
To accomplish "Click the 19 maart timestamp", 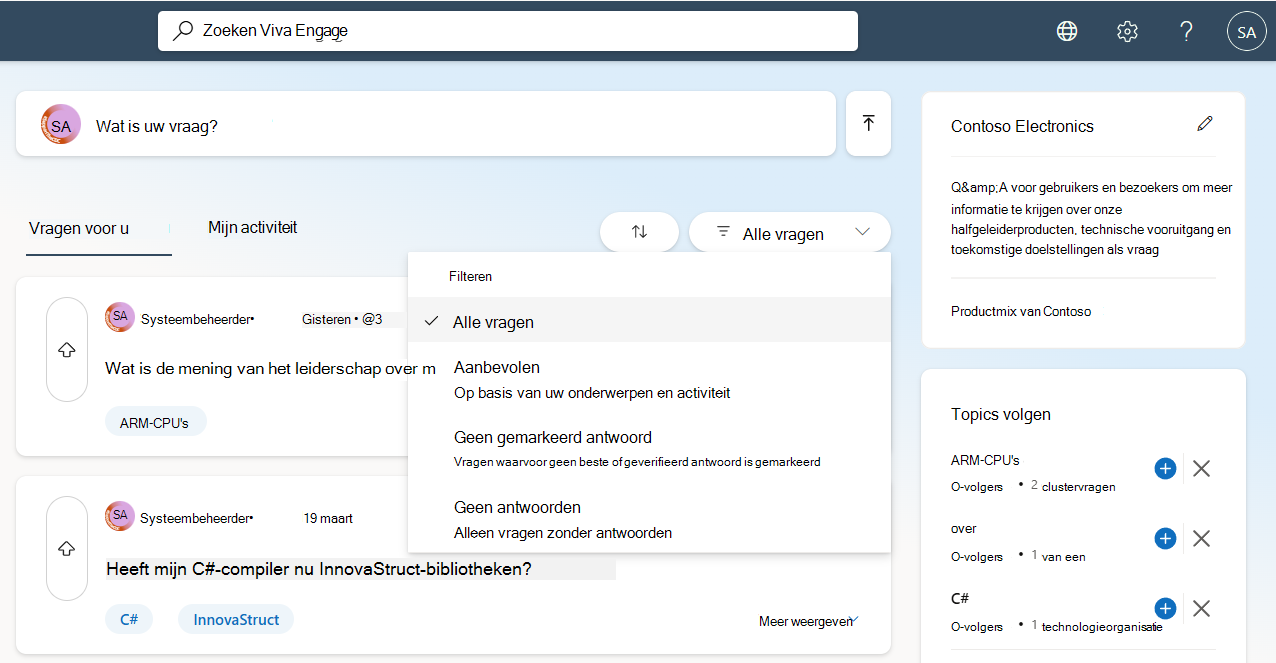I will (x=328, y=518).
